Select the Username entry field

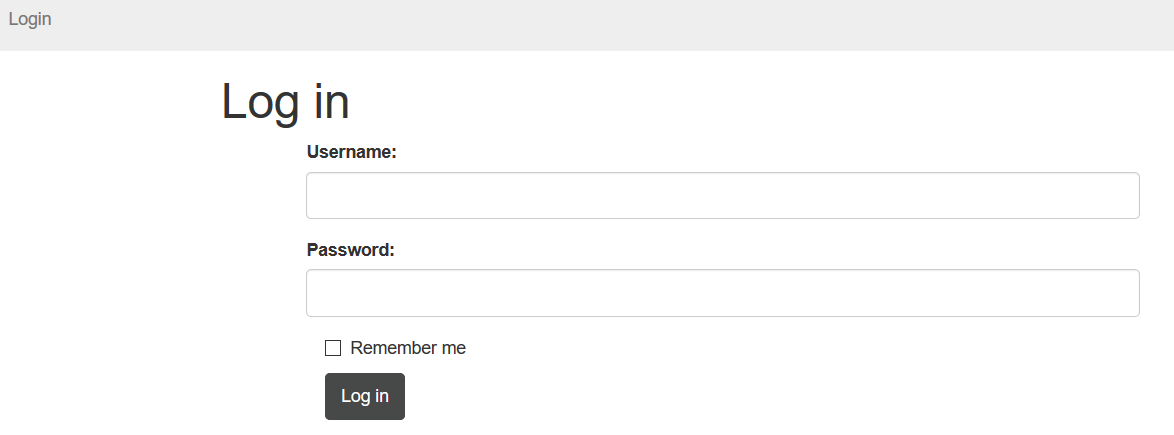coord(722,196)
